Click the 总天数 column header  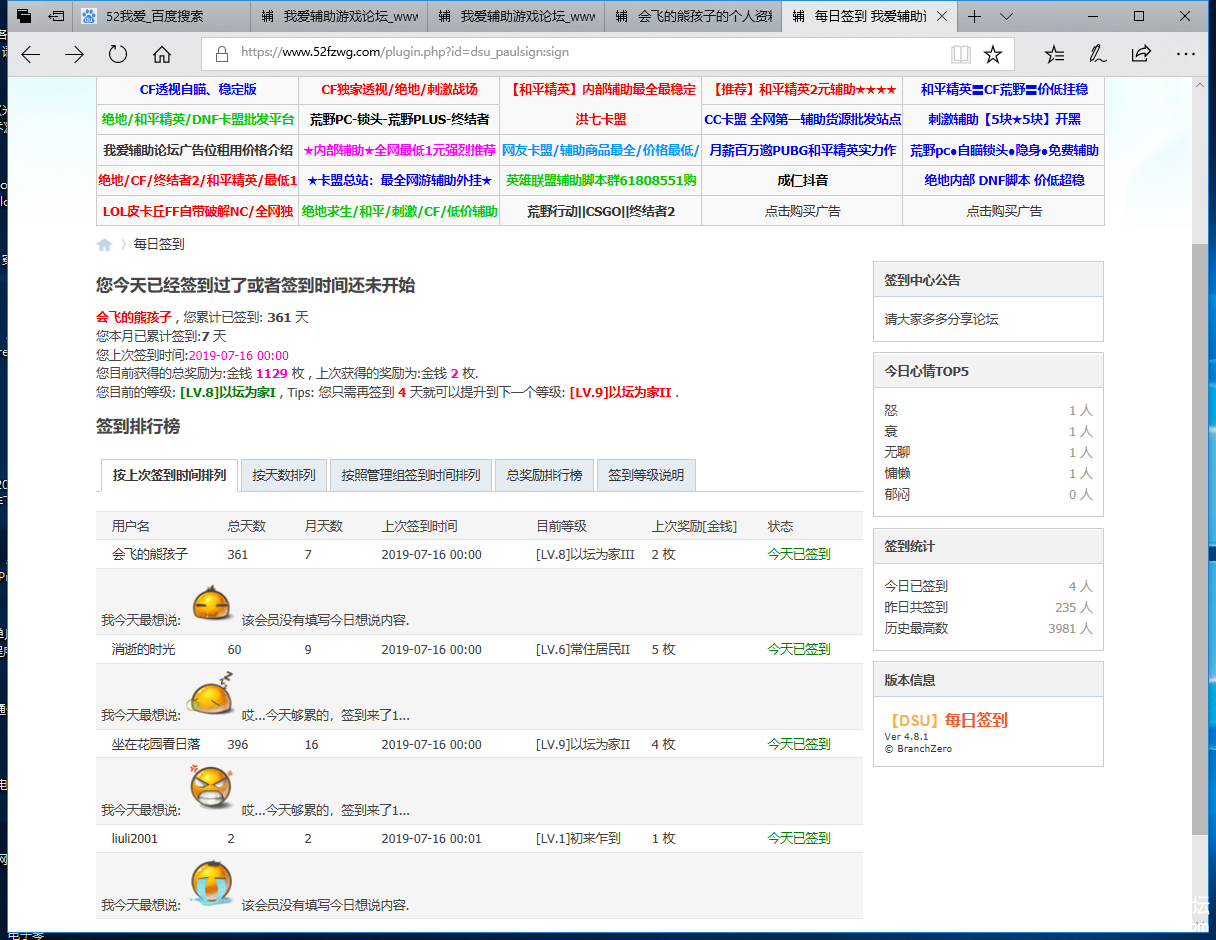click(246, 526)
